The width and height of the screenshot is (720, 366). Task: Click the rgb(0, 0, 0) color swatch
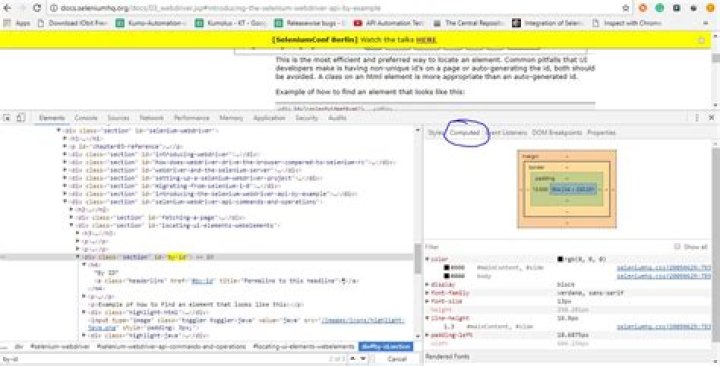coord(560,259)
